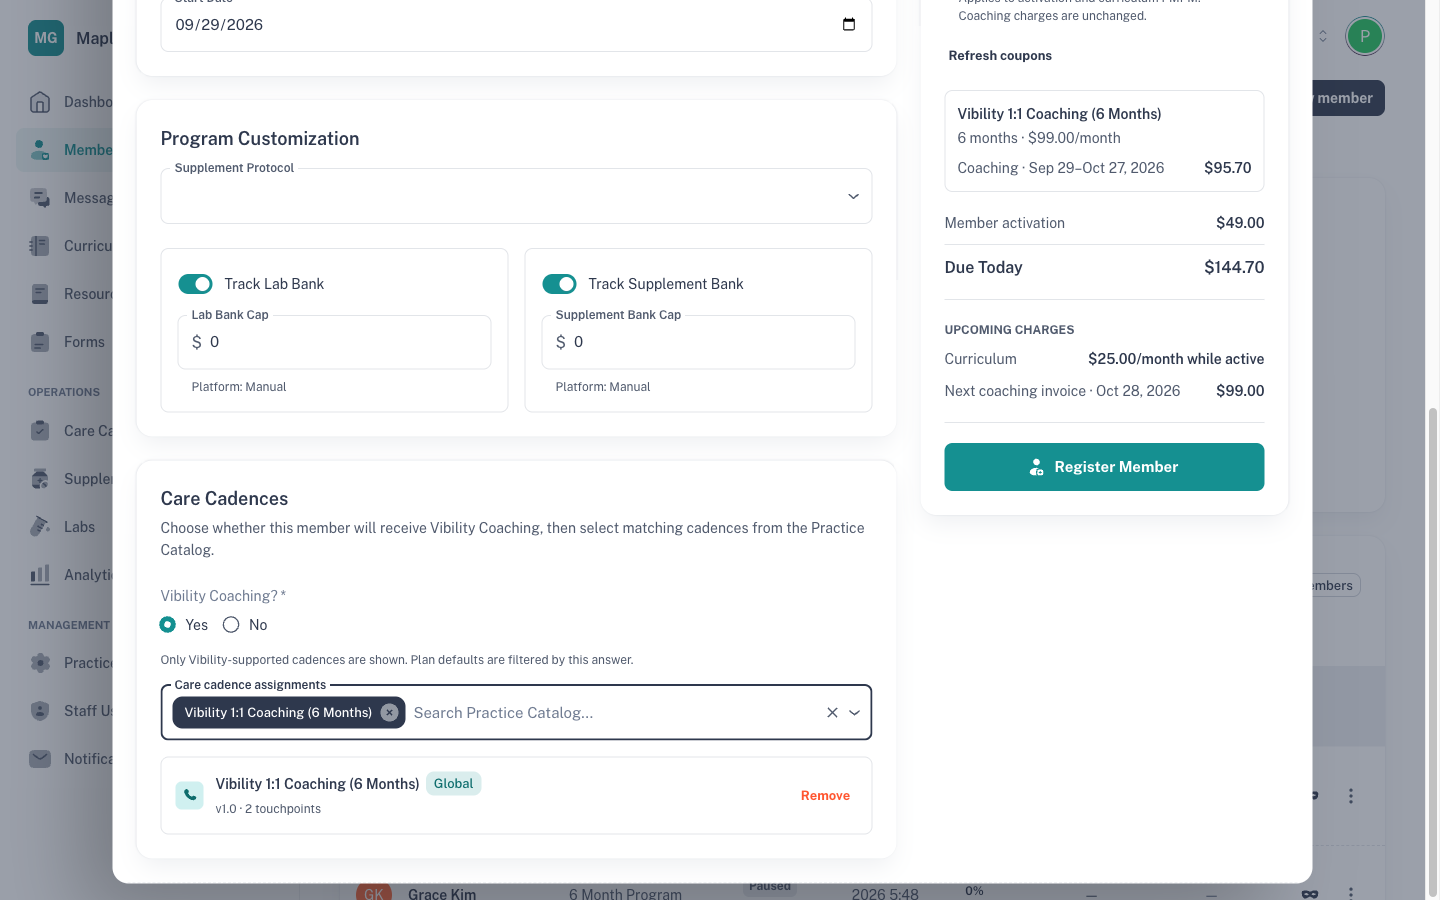This screenshot has width=1440, height=900.
Task: Click the Dashboard sidebar icon
Action: [40, 102]
